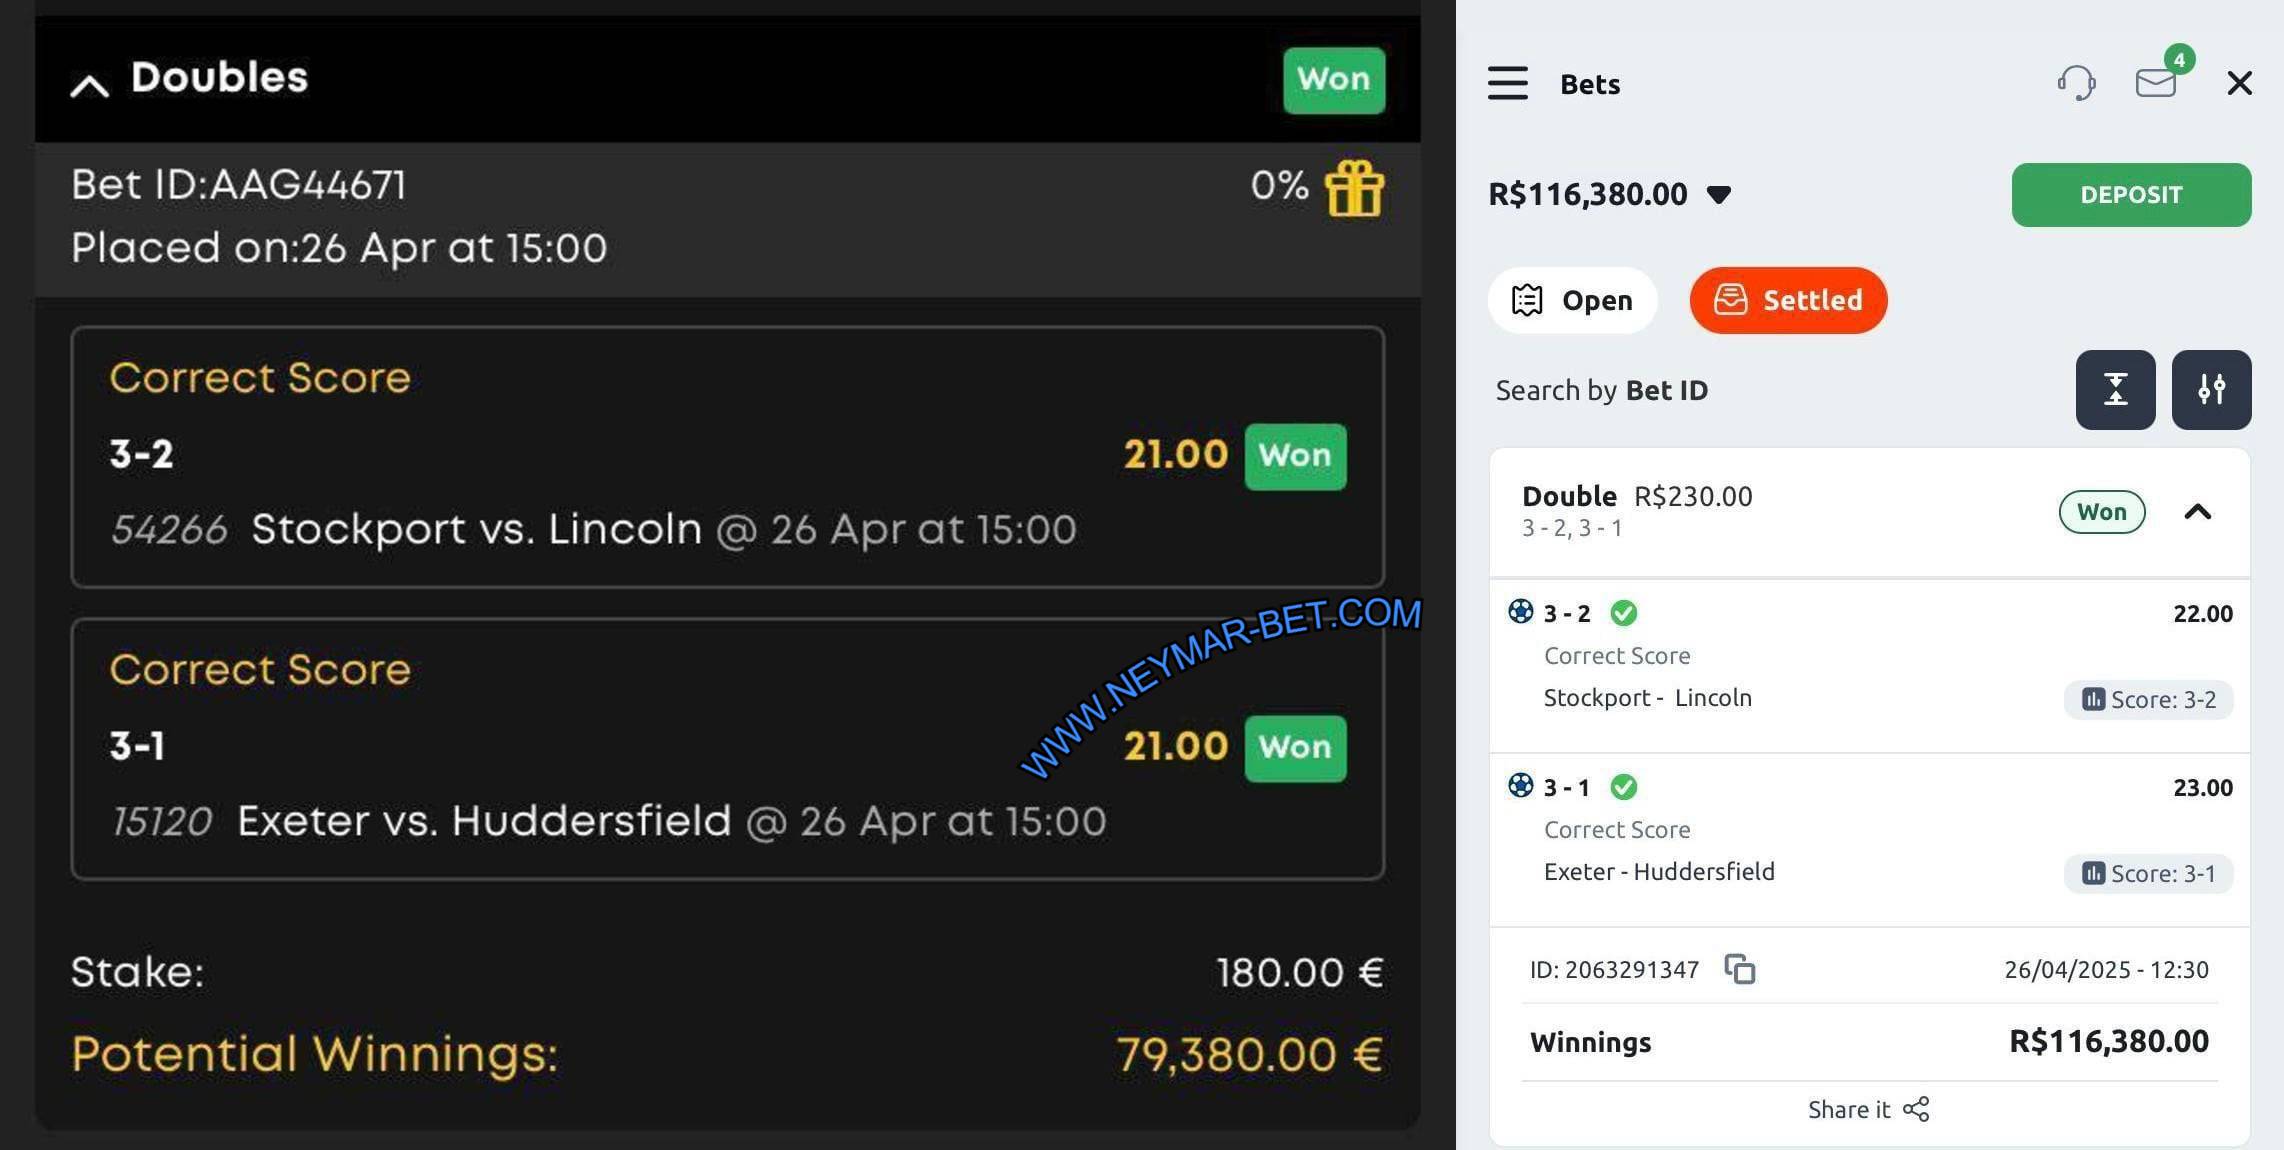The image size is (2284, 1150).
Task: Open the hamburger menu beside Bets
Action: click(1507, 83)
